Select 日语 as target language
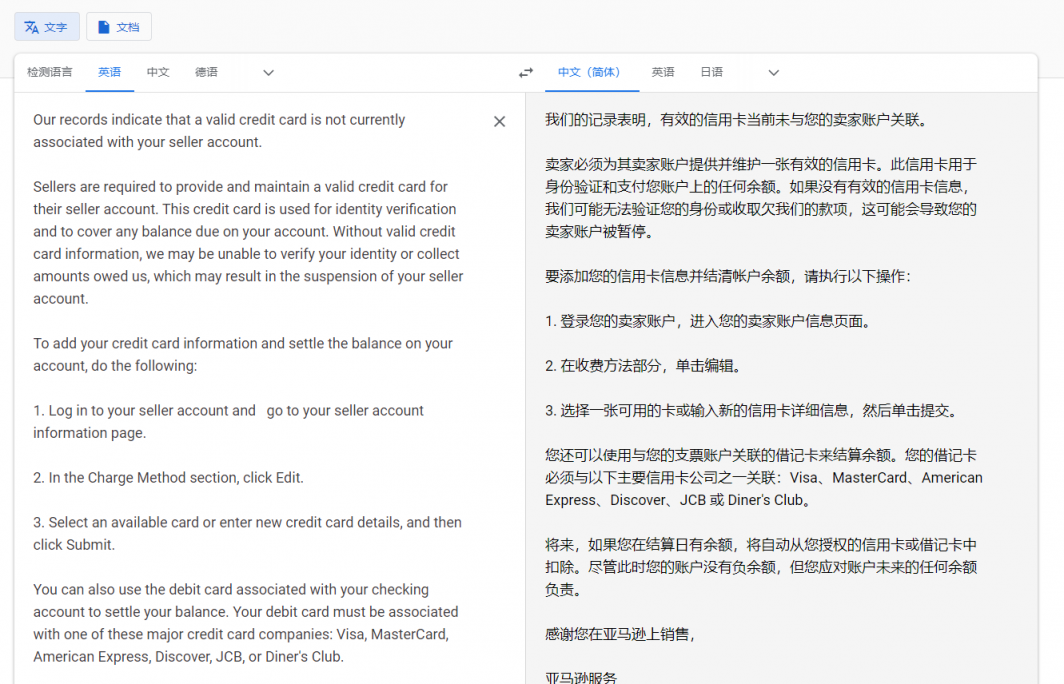 click(x=711, y=72)
